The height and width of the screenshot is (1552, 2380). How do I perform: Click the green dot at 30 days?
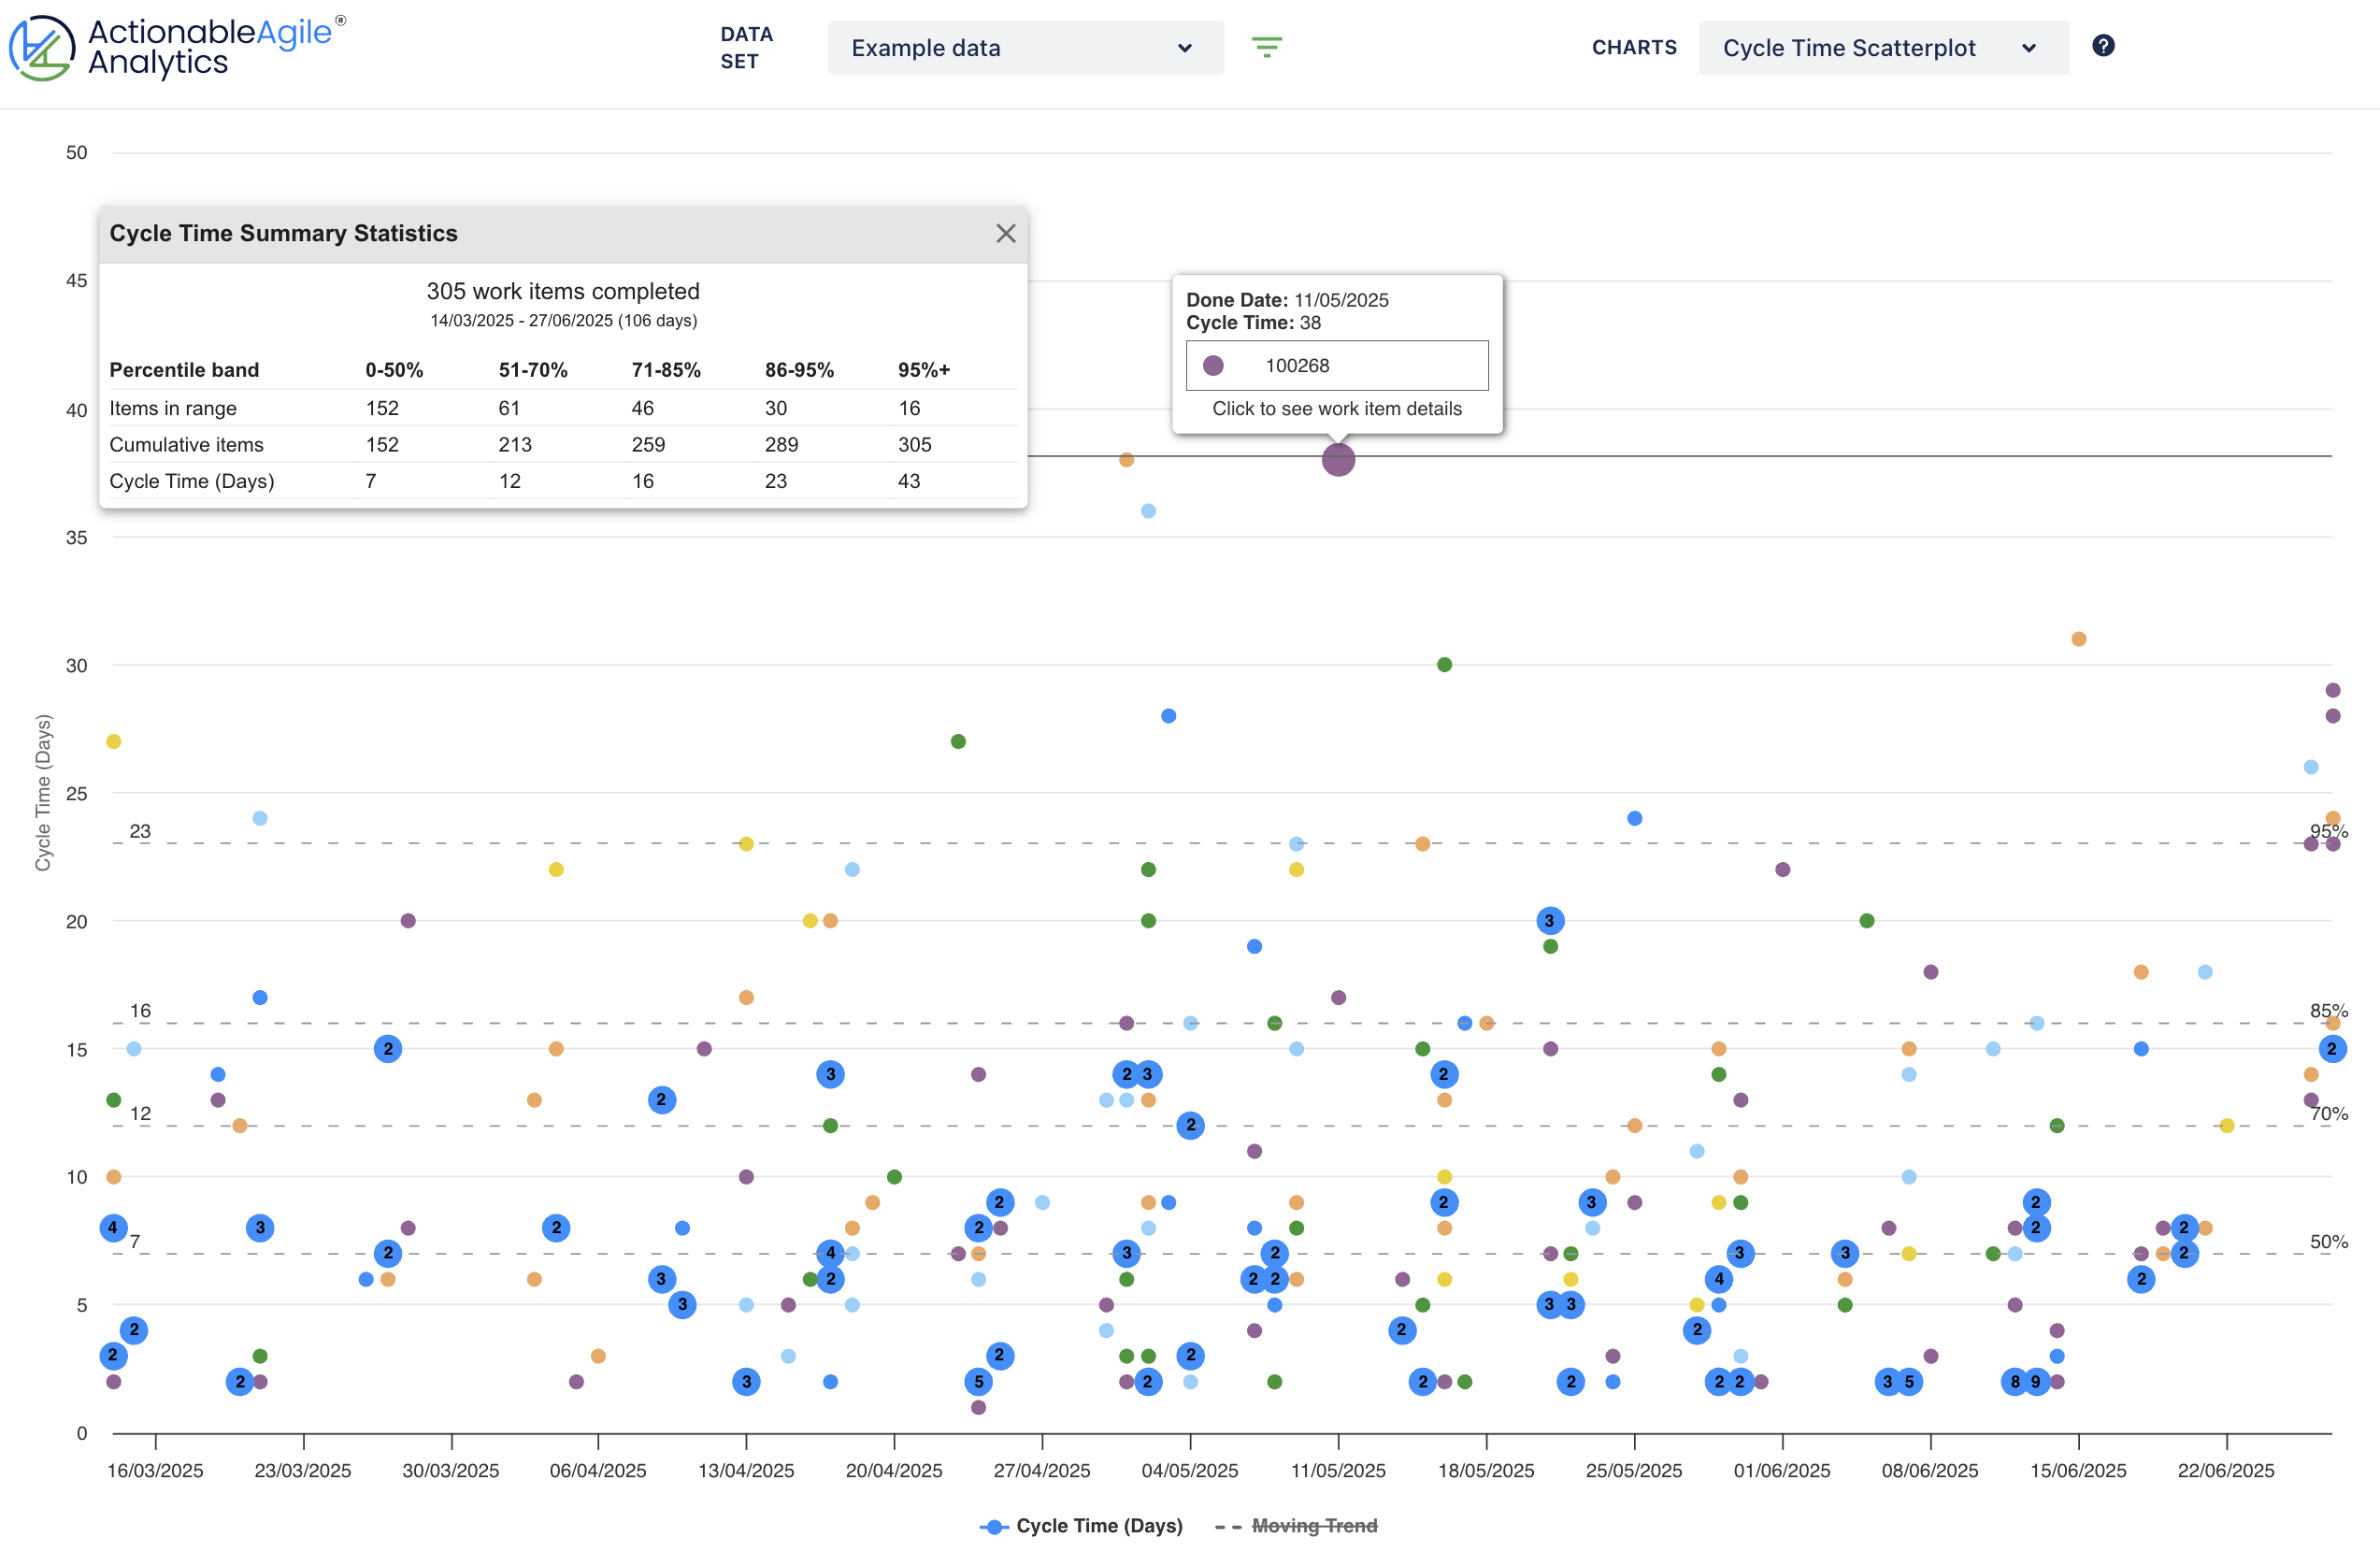pyautogui.click(x=1443, y=663)
